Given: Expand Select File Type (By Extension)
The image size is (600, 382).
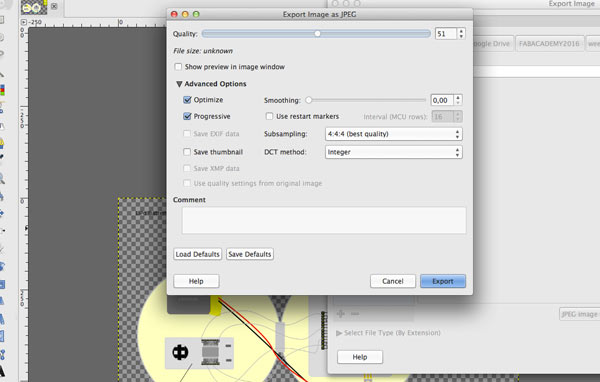Looking at the screenshot, I should coord(339,333).
